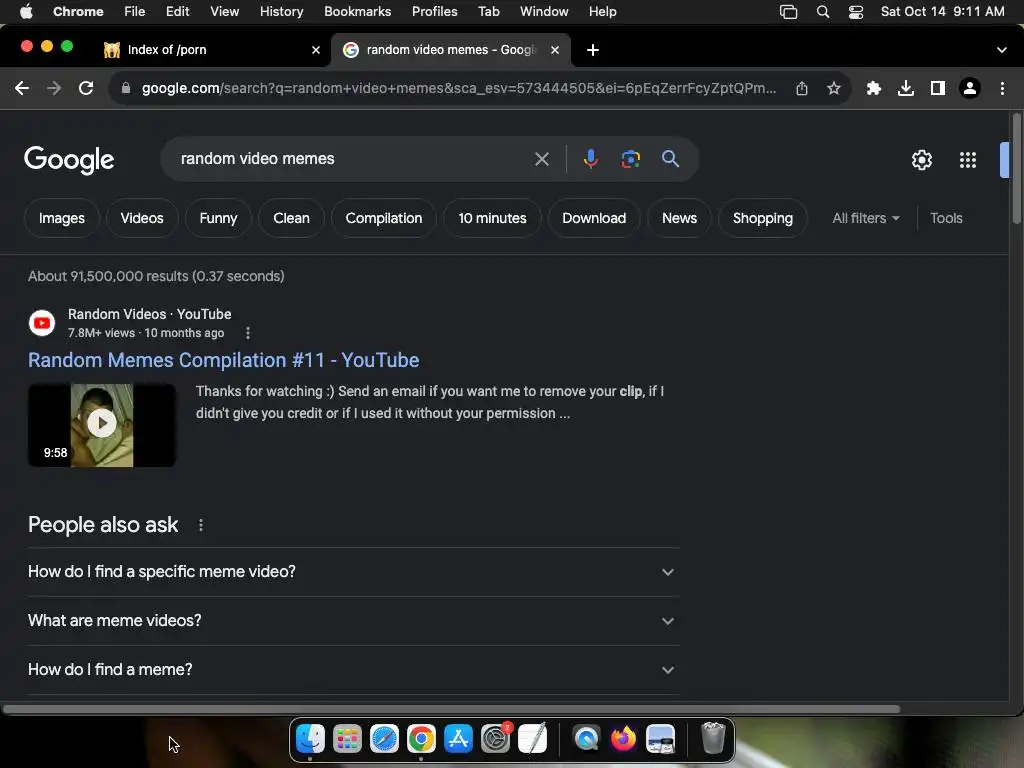Screen dimensions: 1024x768
Task: Open Control Center in the menu bar
Action: click(x=856, y=12)
